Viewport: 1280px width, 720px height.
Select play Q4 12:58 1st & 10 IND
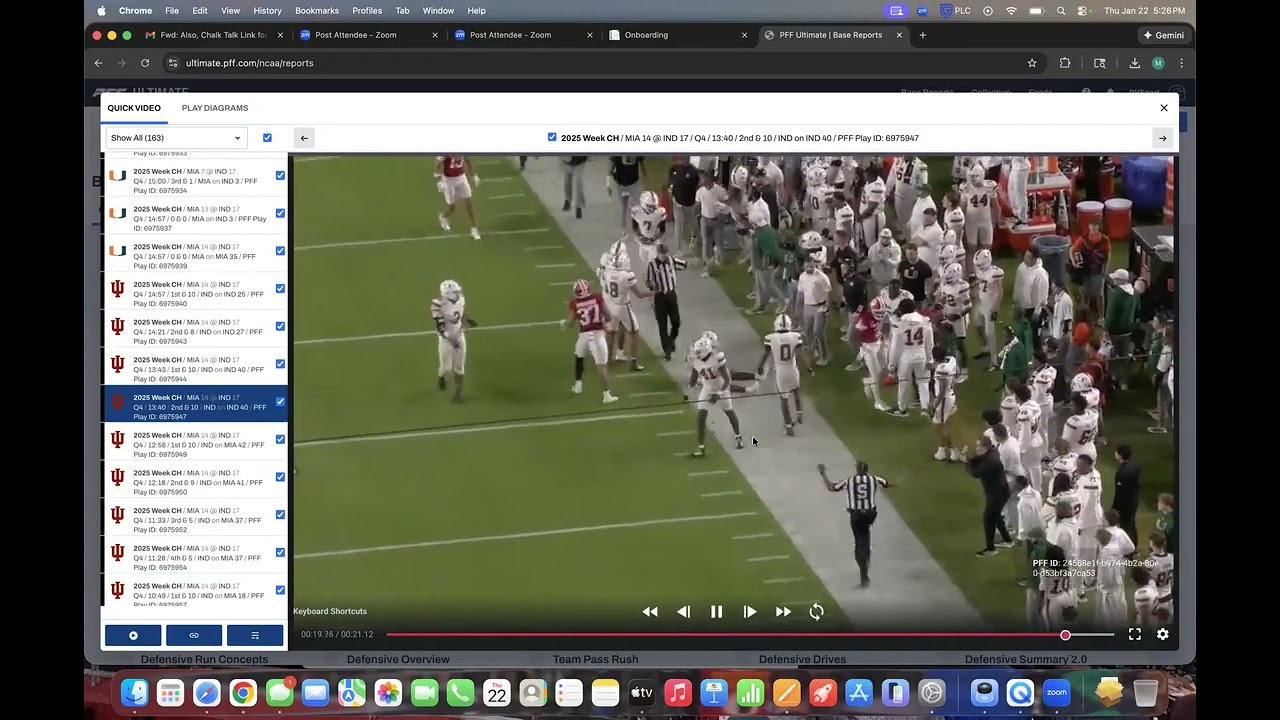pos(195,440)
